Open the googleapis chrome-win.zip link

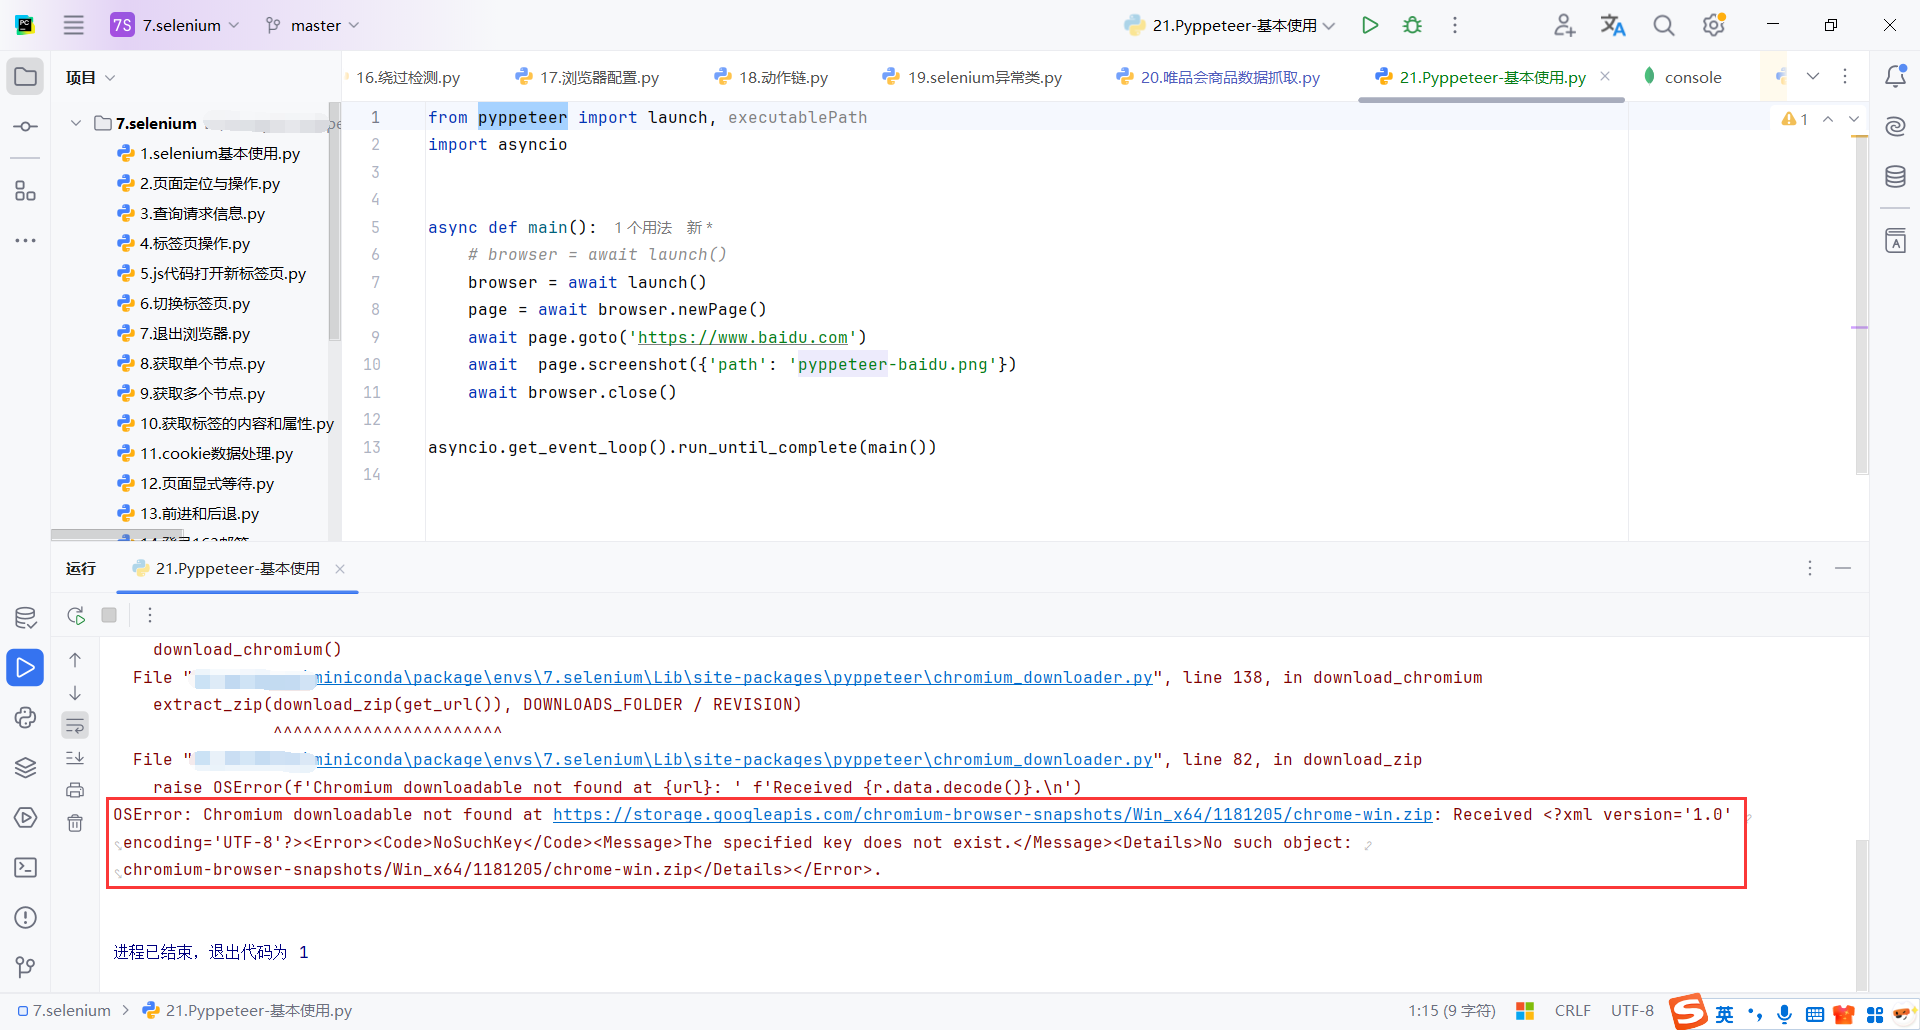(993, 815)
